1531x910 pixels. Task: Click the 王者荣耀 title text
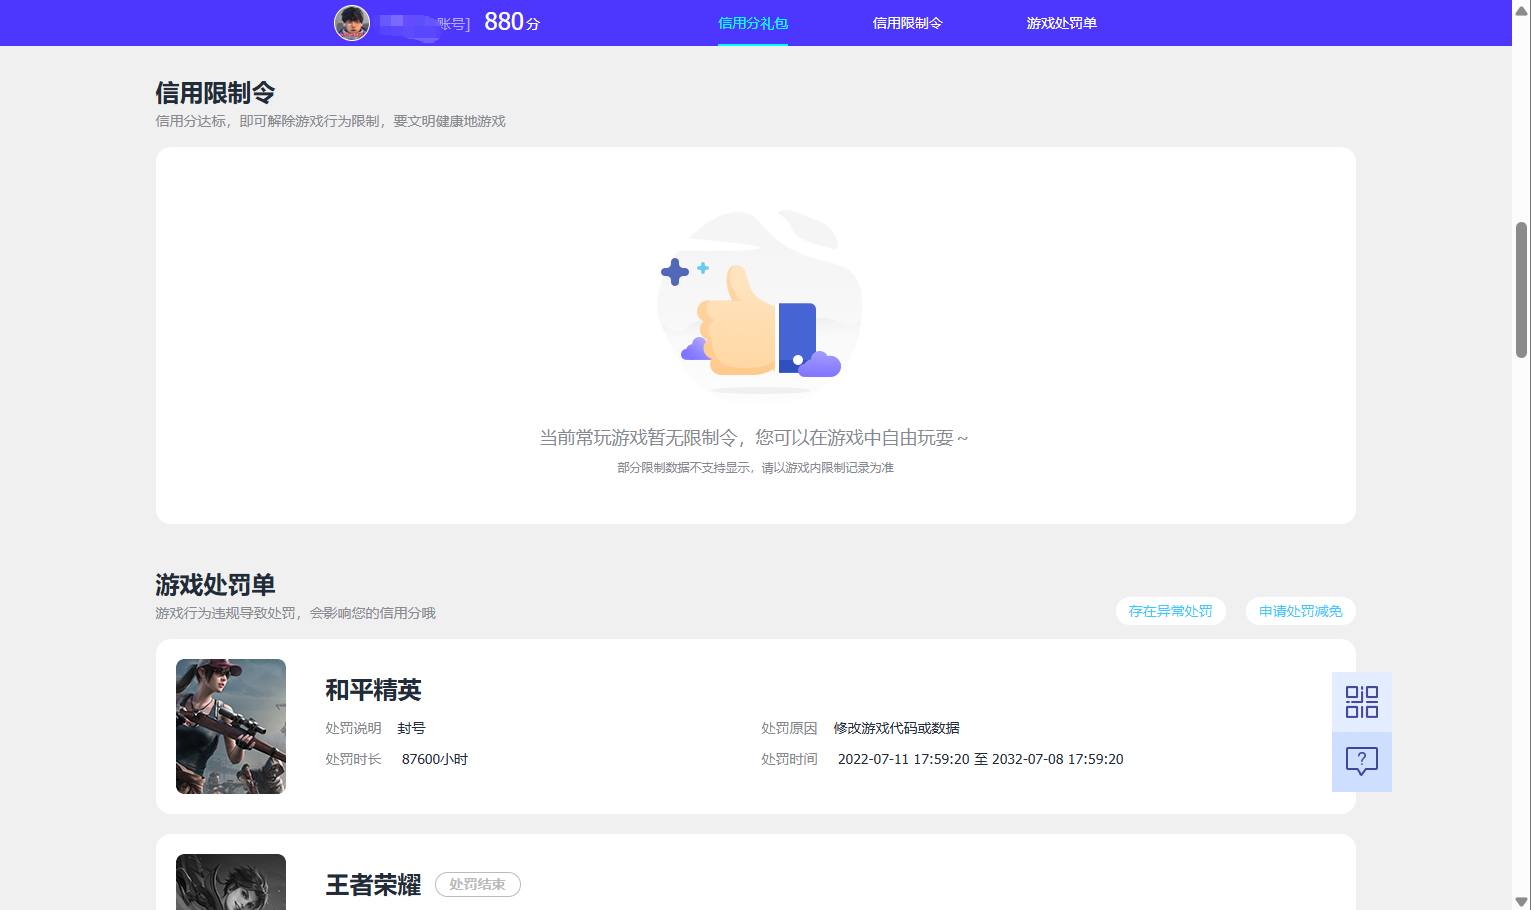(373, 885)
